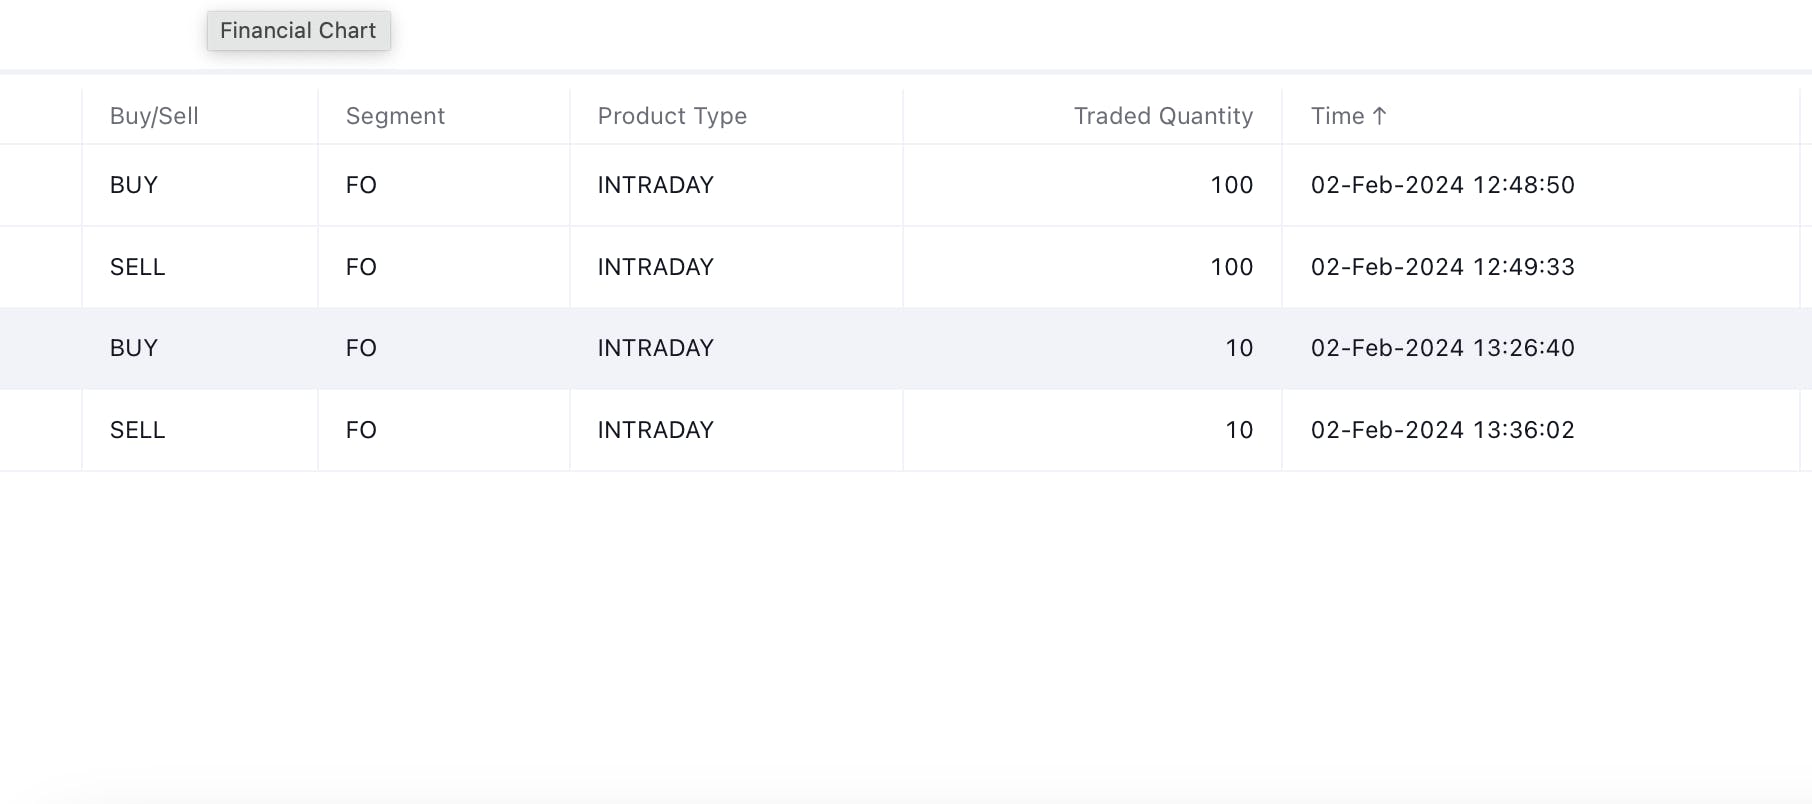Sort by Buy/Sell column header

click(x=154, y=116)
